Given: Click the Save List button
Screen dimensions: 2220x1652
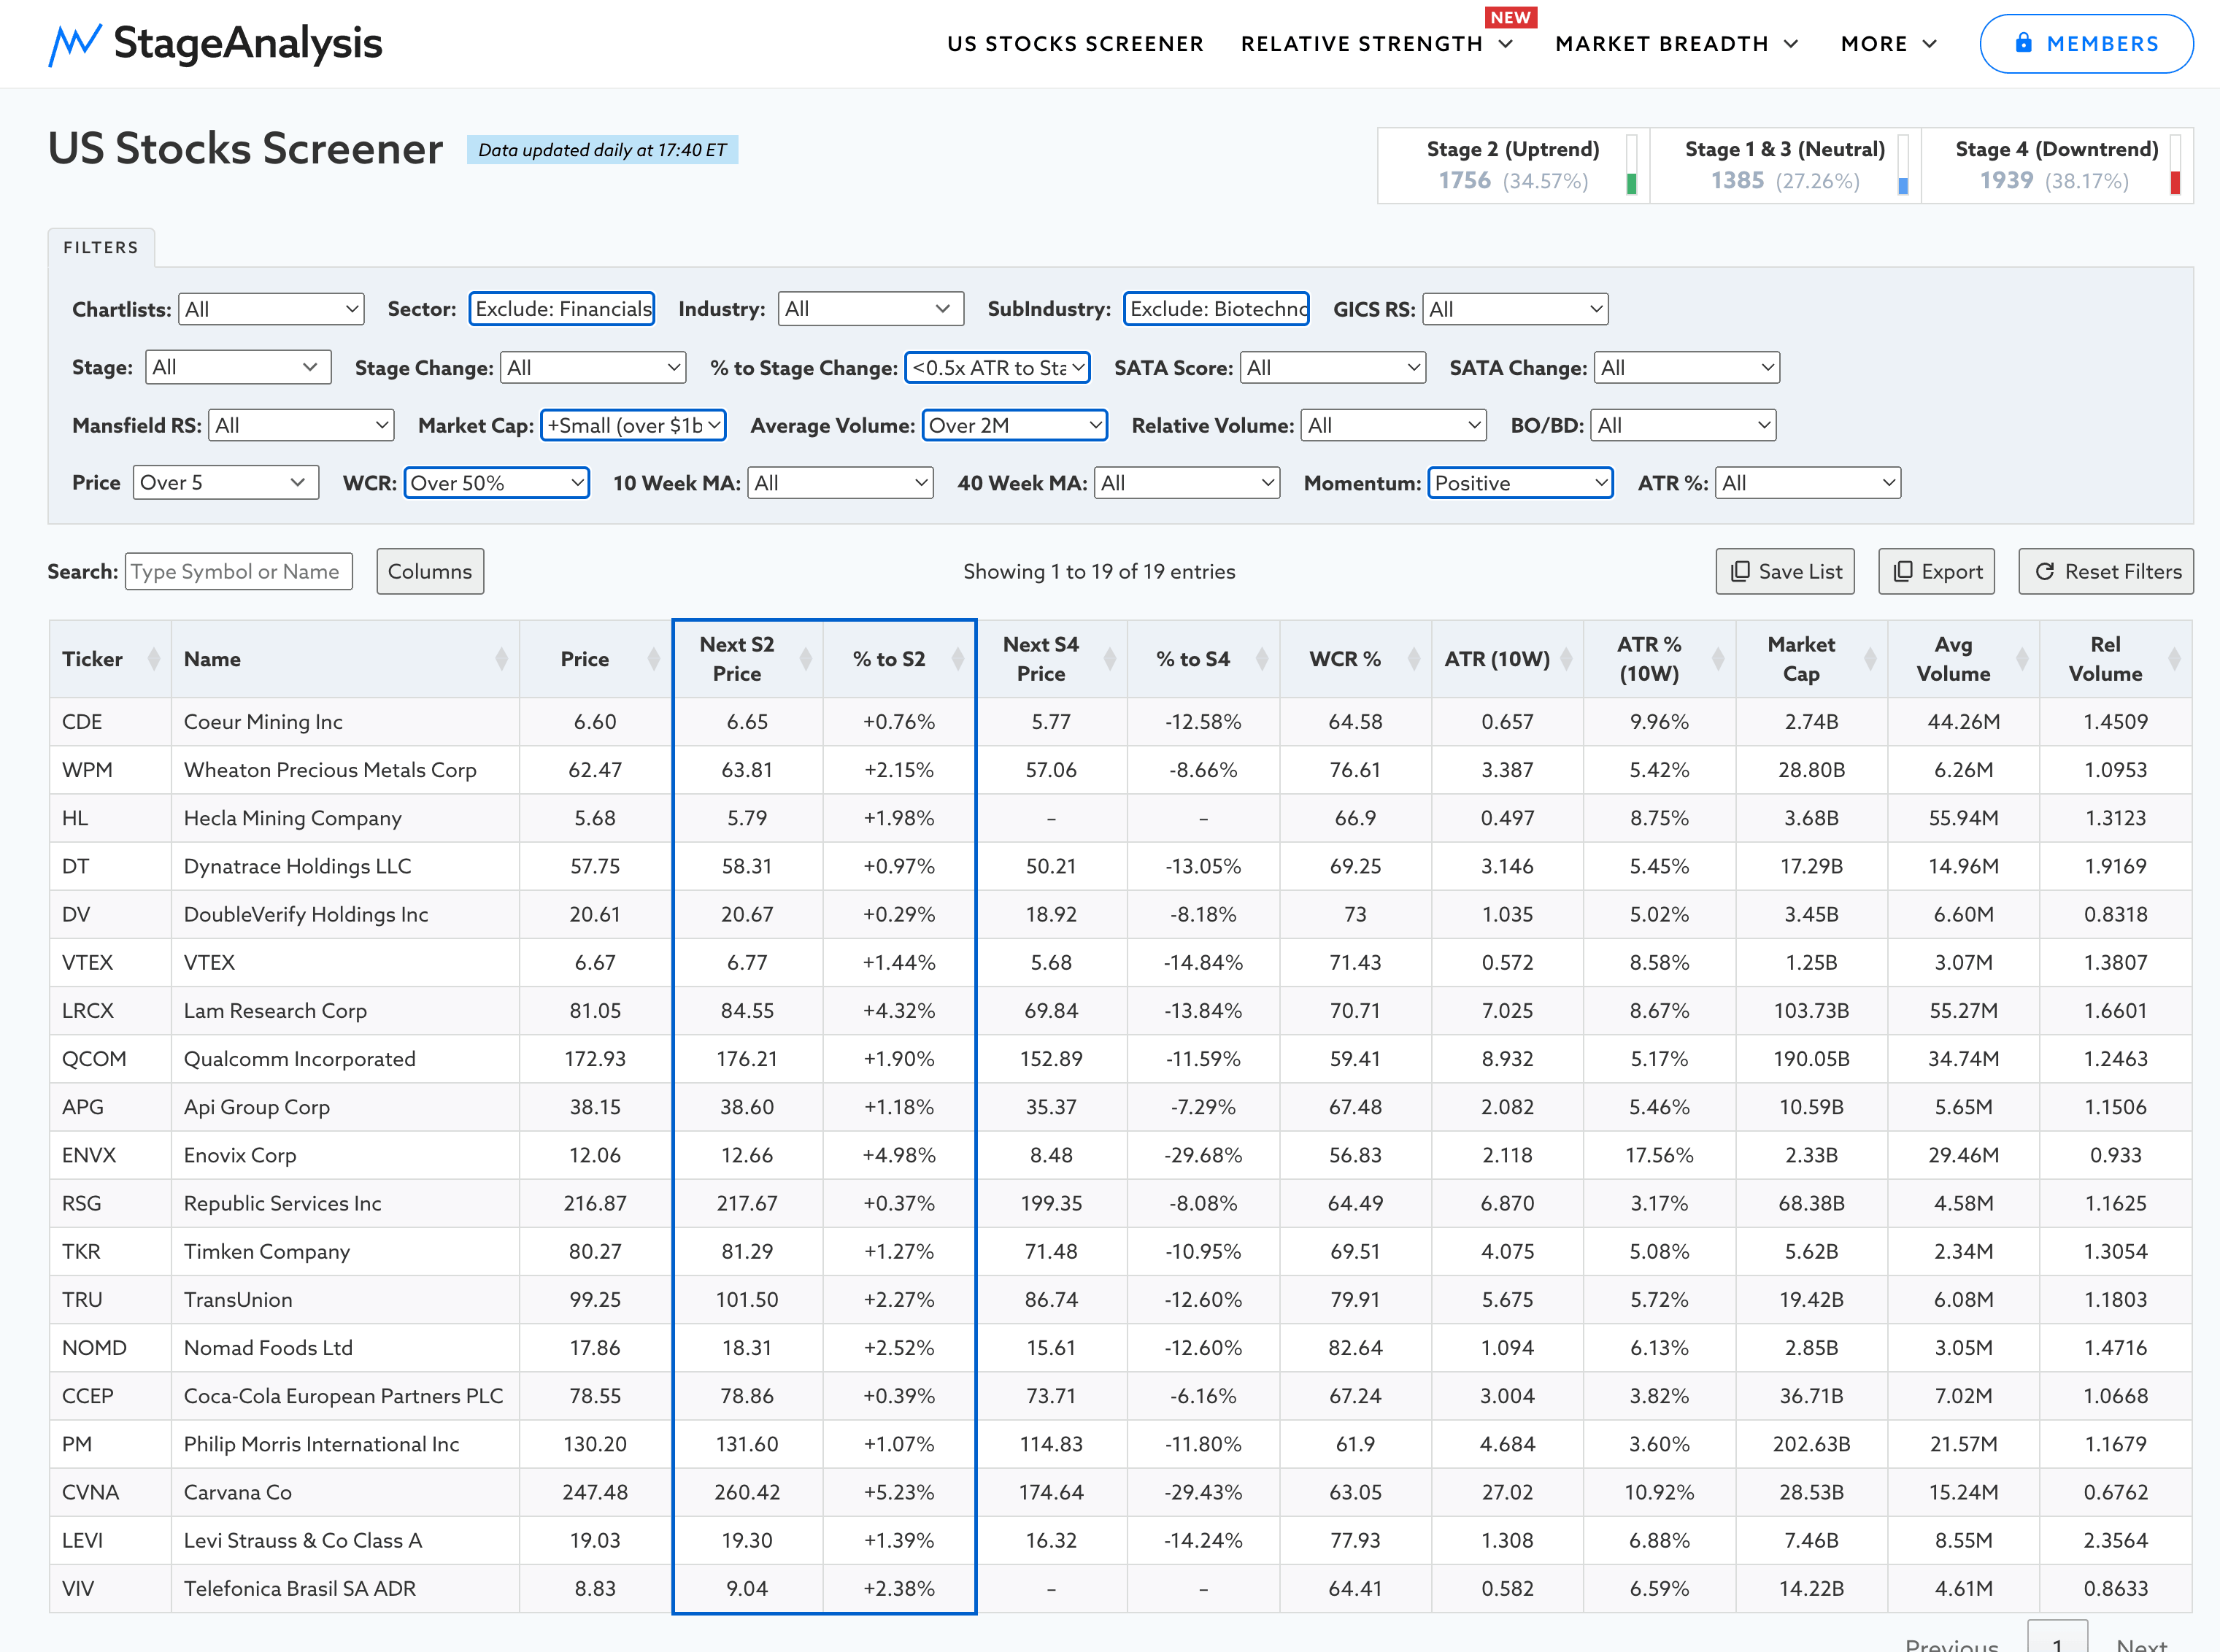Looking at the screenshot, I should click(1785, 571).
